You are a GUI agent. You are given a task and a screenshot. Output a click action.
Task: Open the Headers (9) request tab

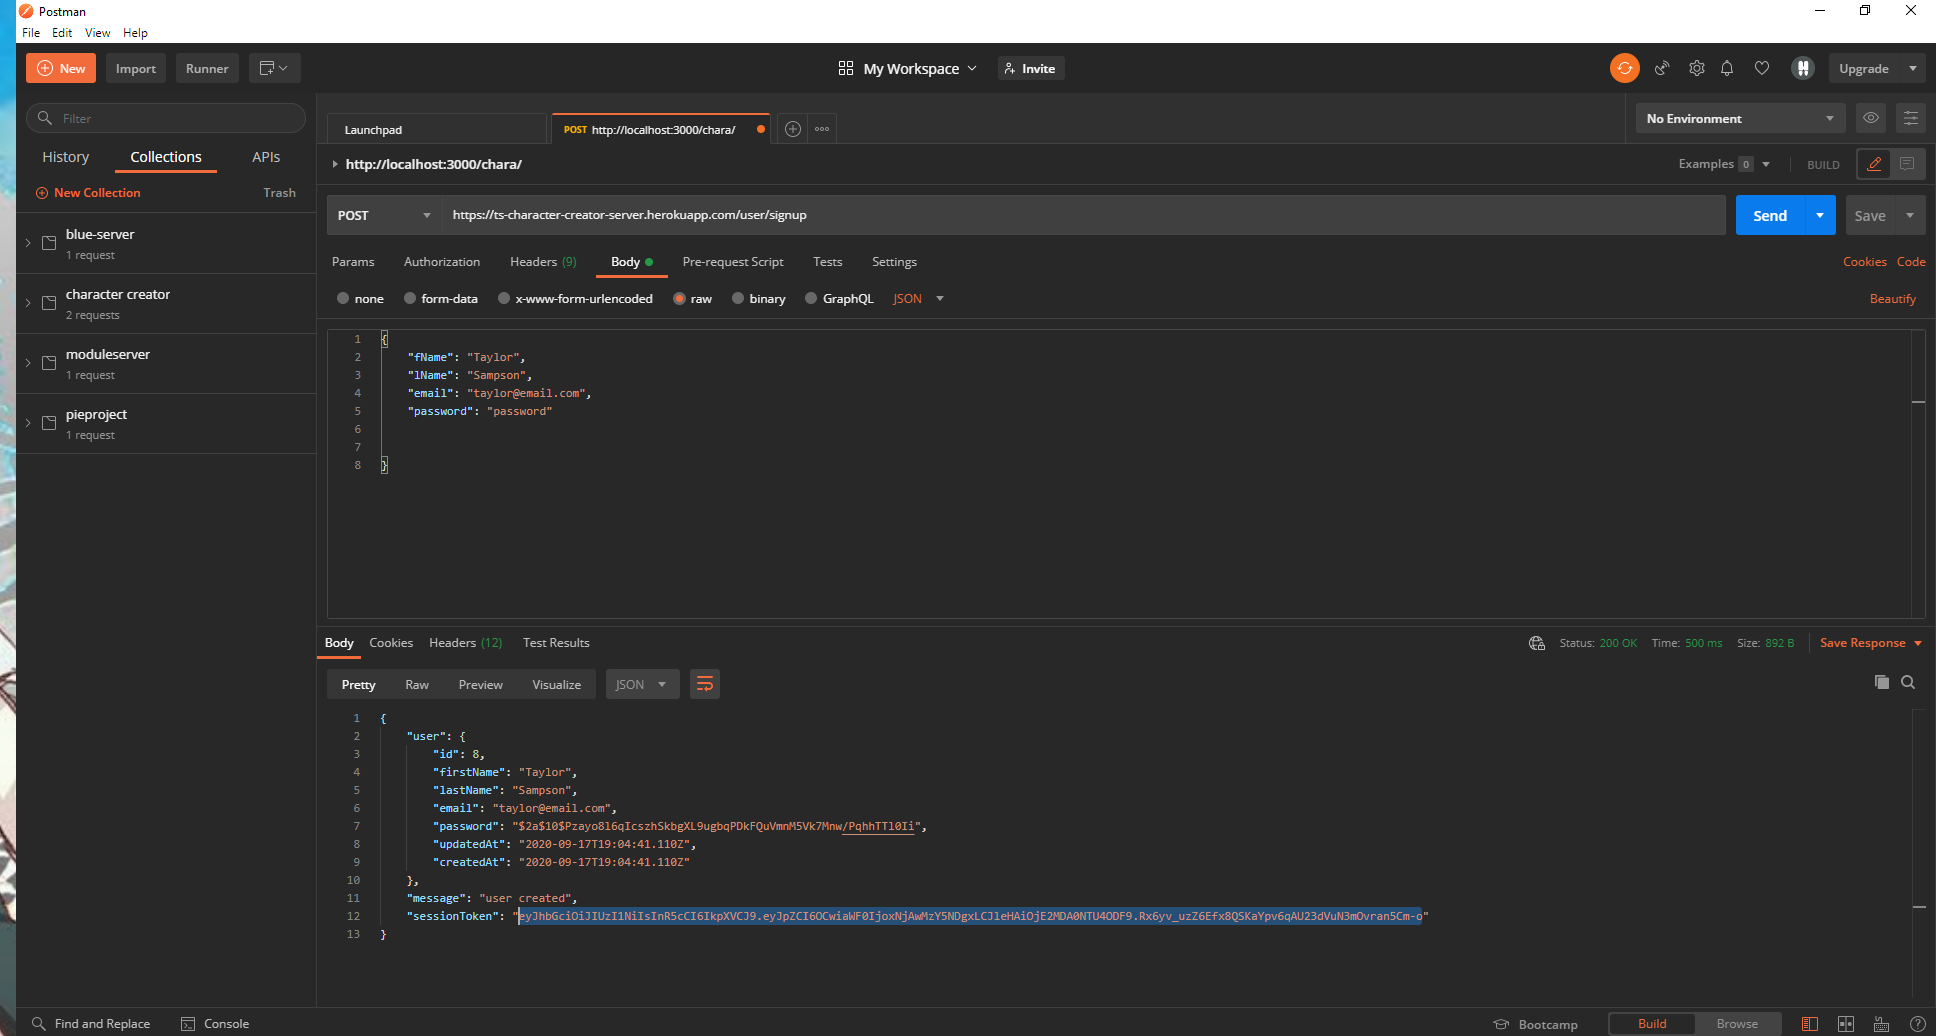(543, 262)
